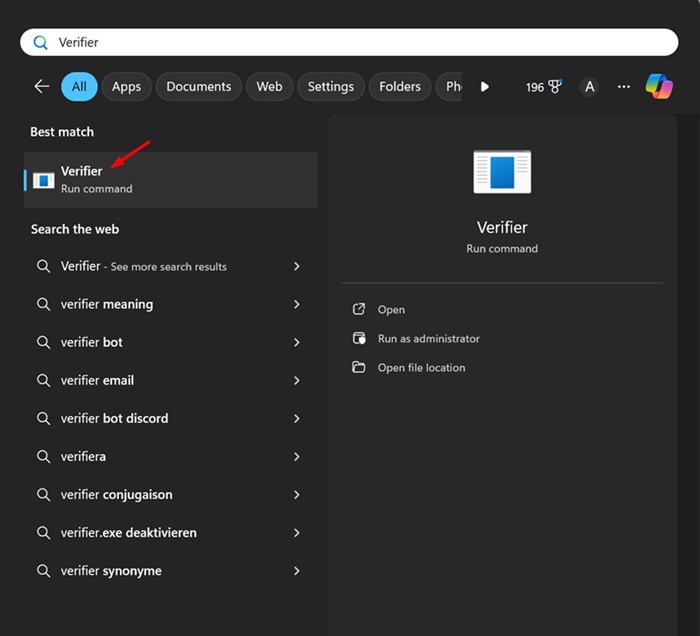Switch to the Settings filter tab

(330, 87)
